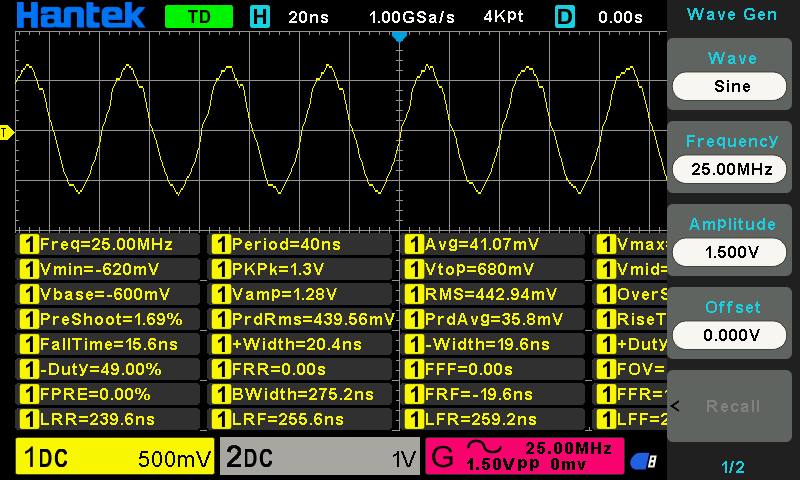Open the Amplitude 1.500V setting
This screenshot has width=800, height=480.
(x=732, y=252)
